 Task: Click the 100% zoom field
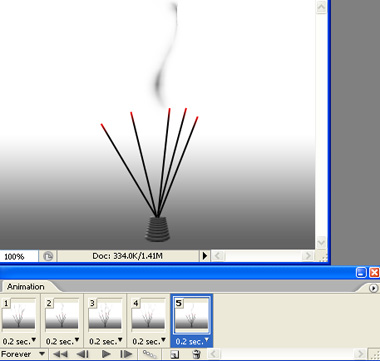pyautogui.click(x=18, y=256)
